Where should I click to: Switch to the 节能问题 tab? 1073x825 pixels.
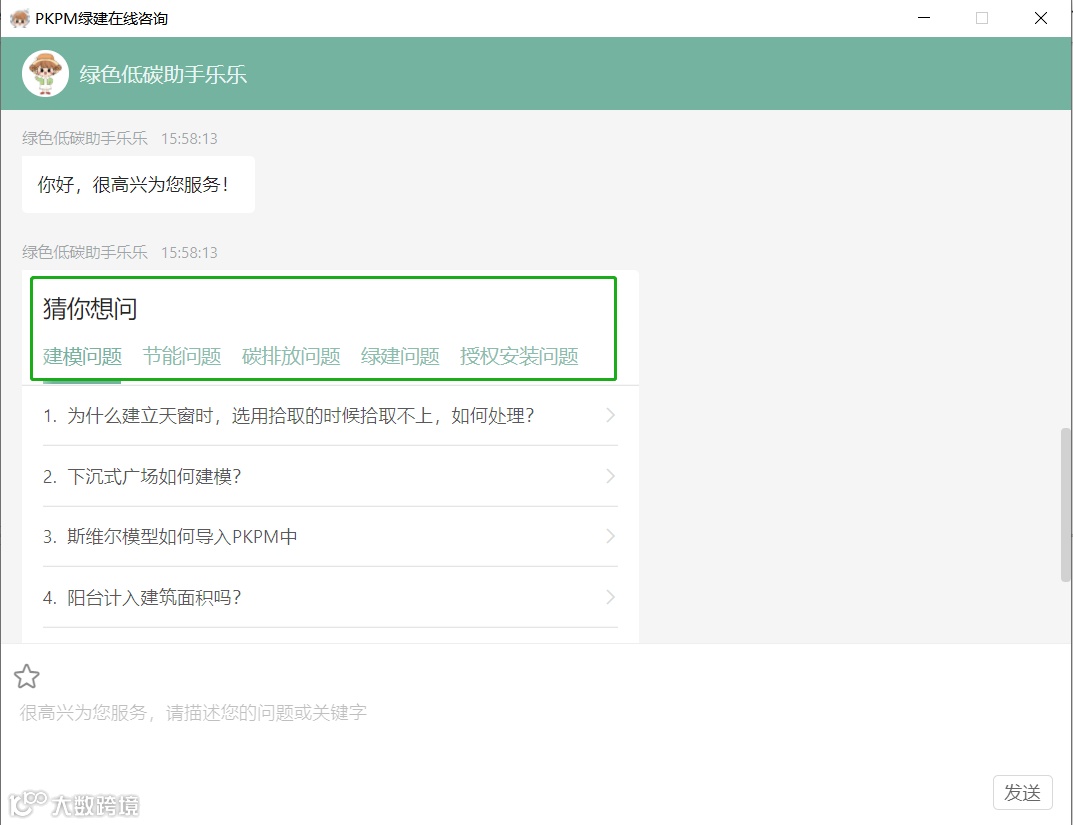tap(182, 356)
